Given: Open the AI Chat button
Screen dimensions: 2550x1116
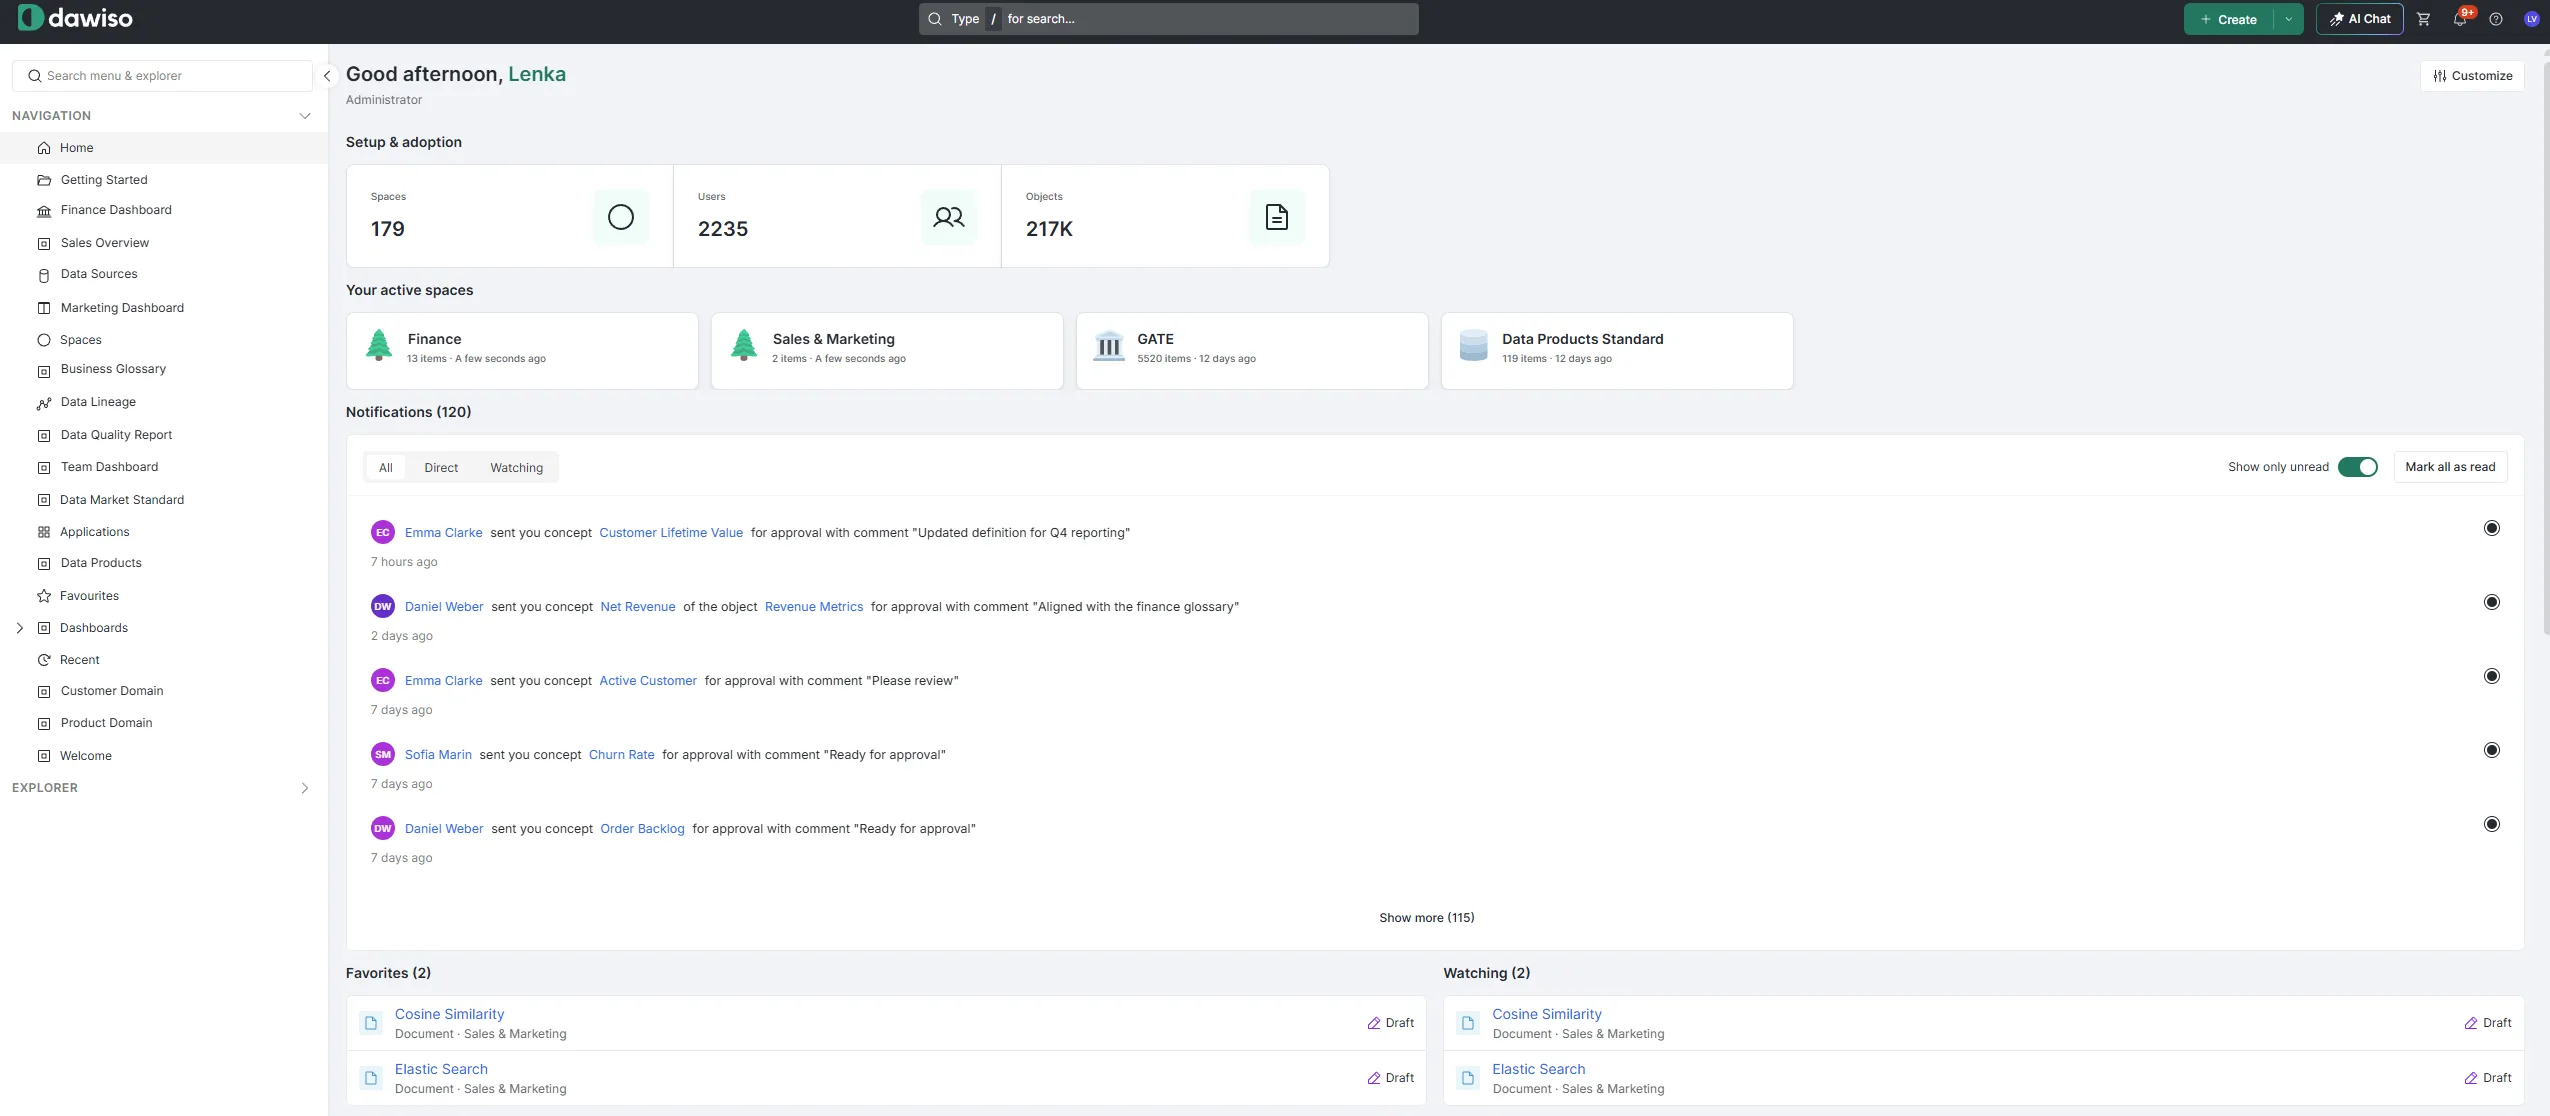Looking at the screenshot, I should coord(2360,19).
